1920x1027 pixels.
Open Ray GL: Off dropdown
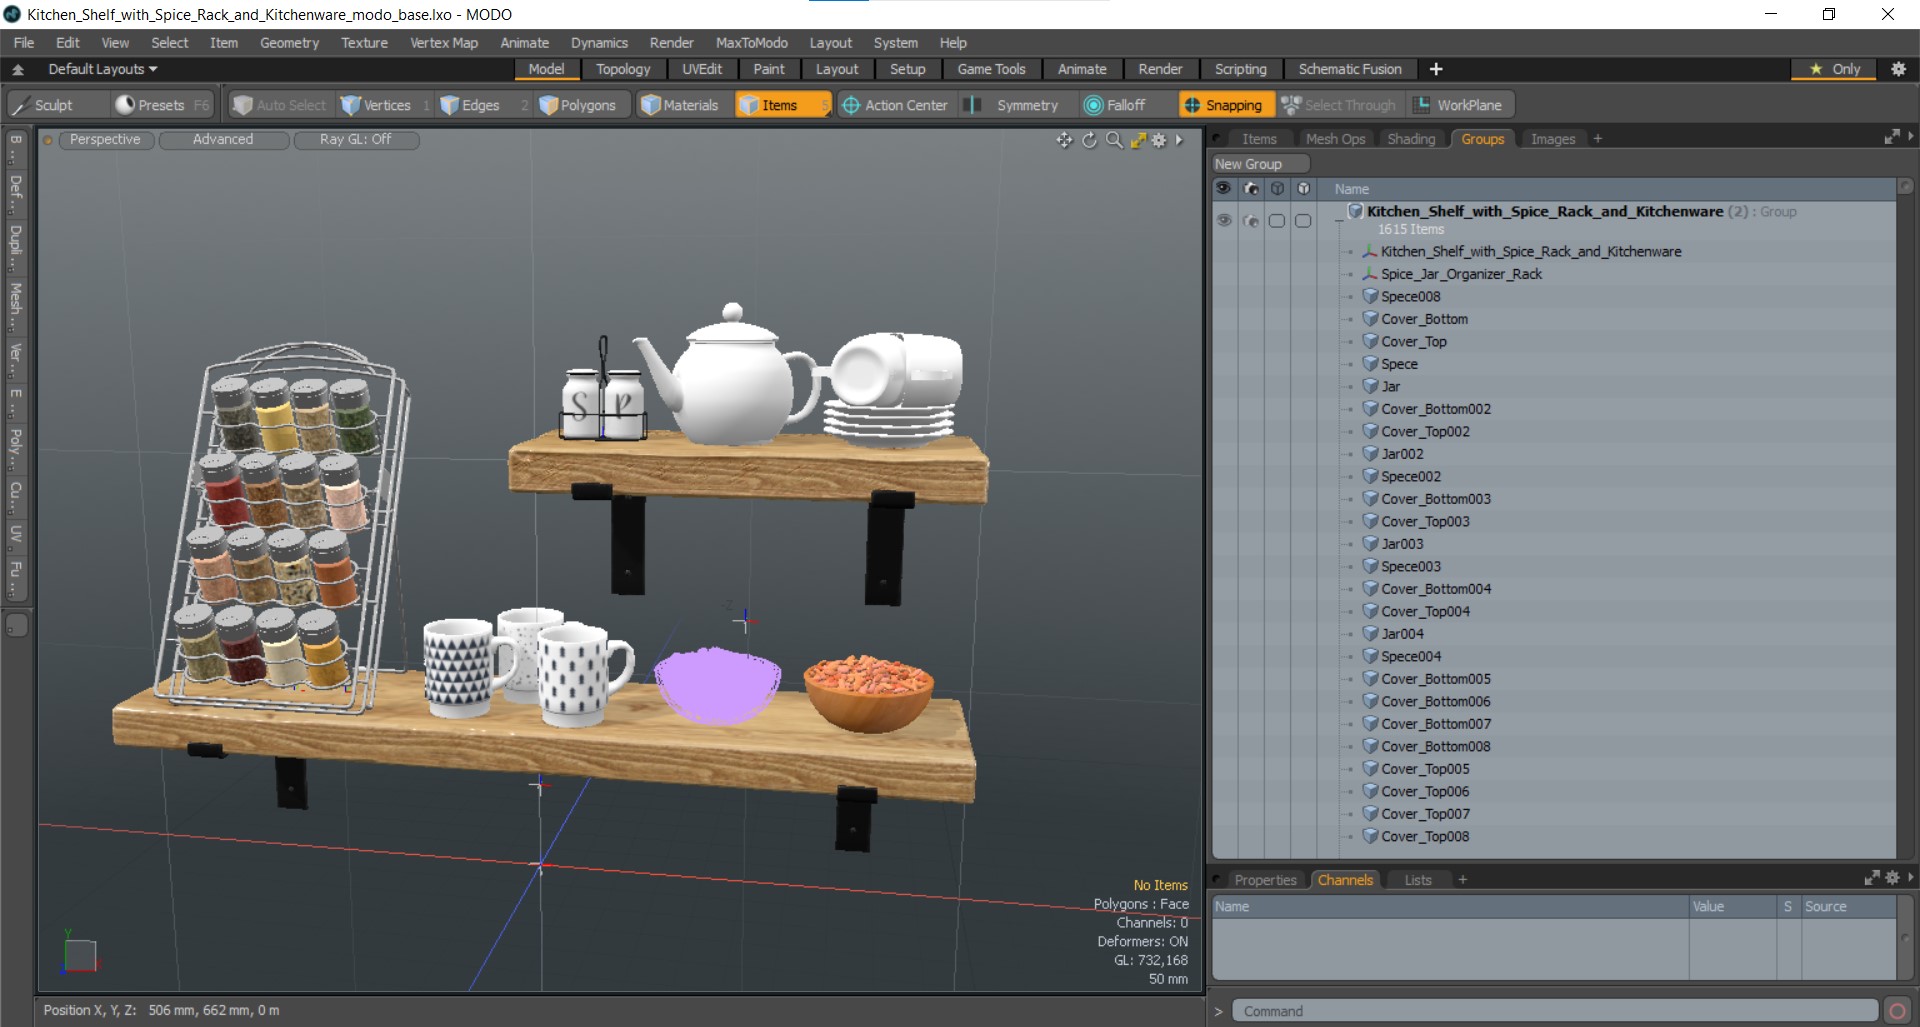[356, 140]
